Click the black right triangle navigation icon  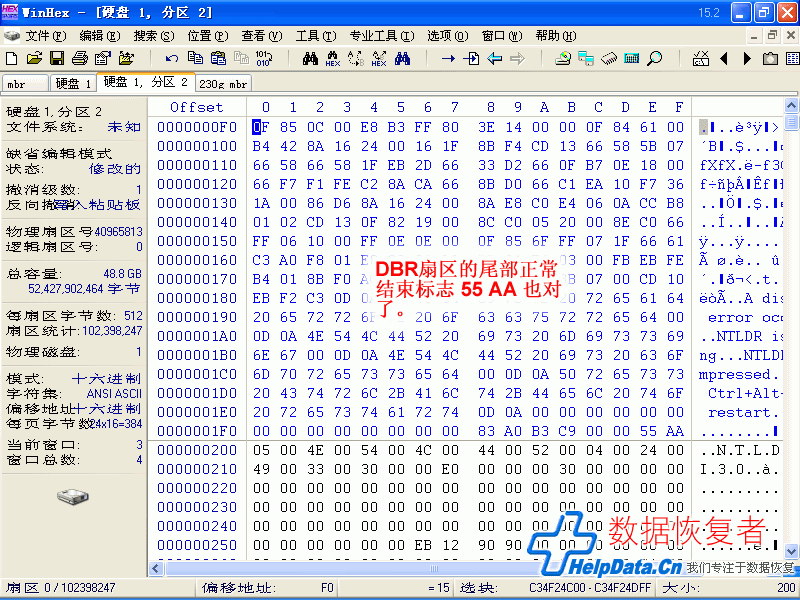coord(747,58)
